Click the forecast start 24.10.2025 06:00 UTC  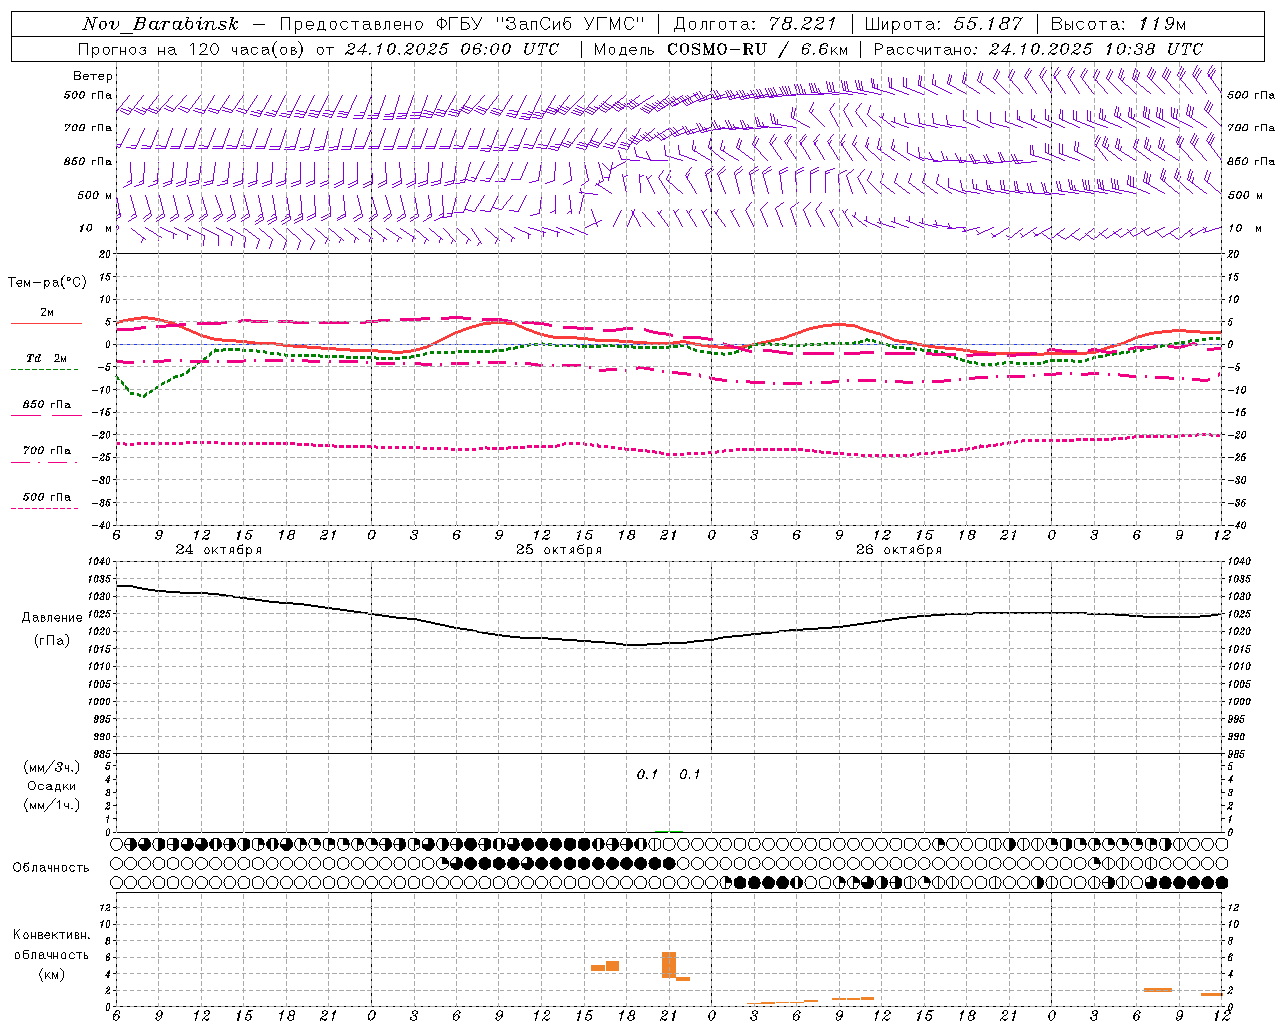[x=451, y=49]
